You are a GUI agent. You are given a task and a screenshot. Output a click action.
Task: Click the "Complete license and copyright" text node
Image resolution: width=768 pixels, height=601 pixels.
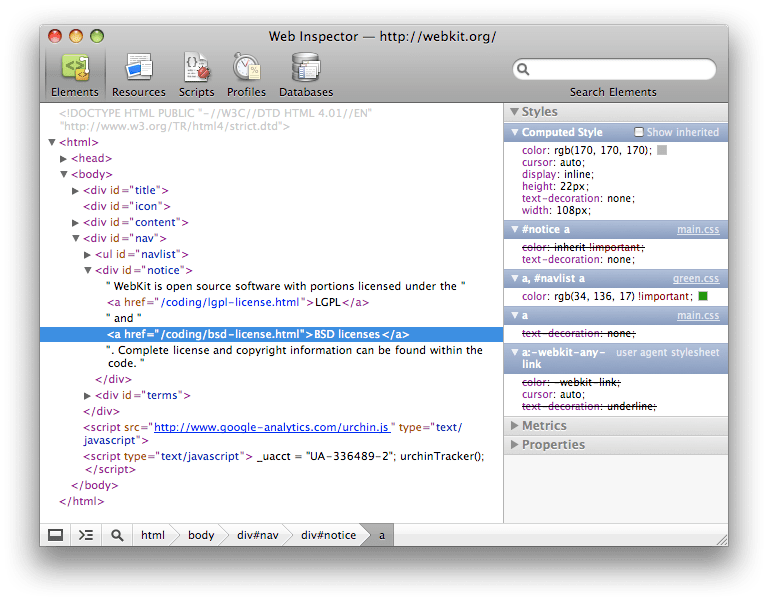point(294,356)
